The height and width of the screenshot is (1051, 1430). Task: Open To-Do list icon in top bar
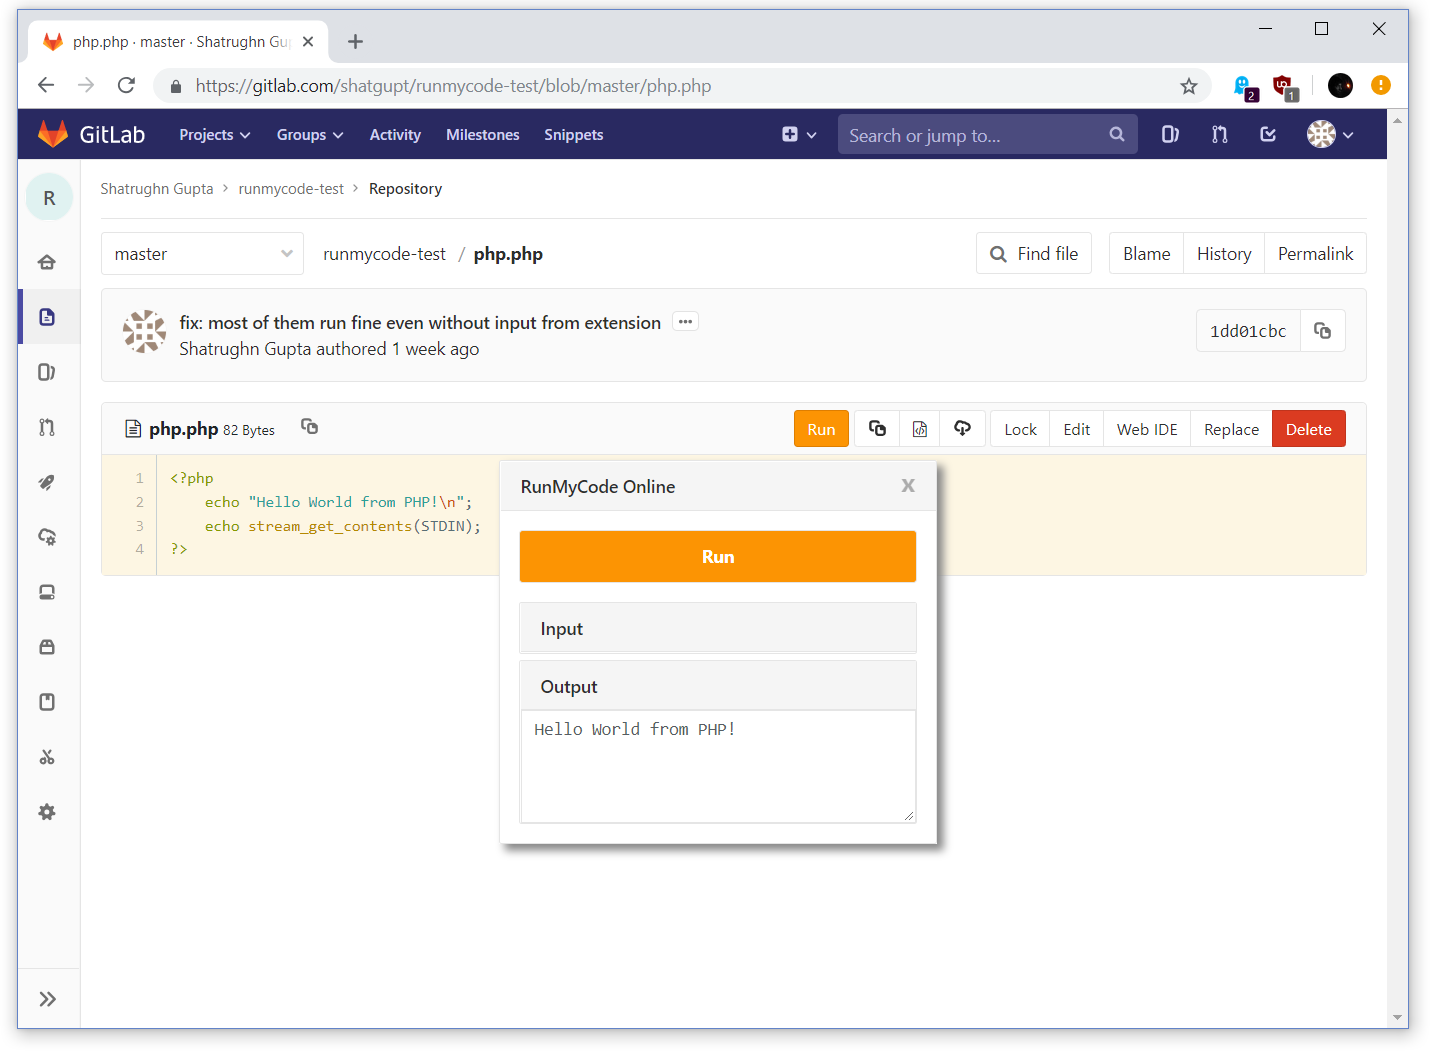point(1268,134)
